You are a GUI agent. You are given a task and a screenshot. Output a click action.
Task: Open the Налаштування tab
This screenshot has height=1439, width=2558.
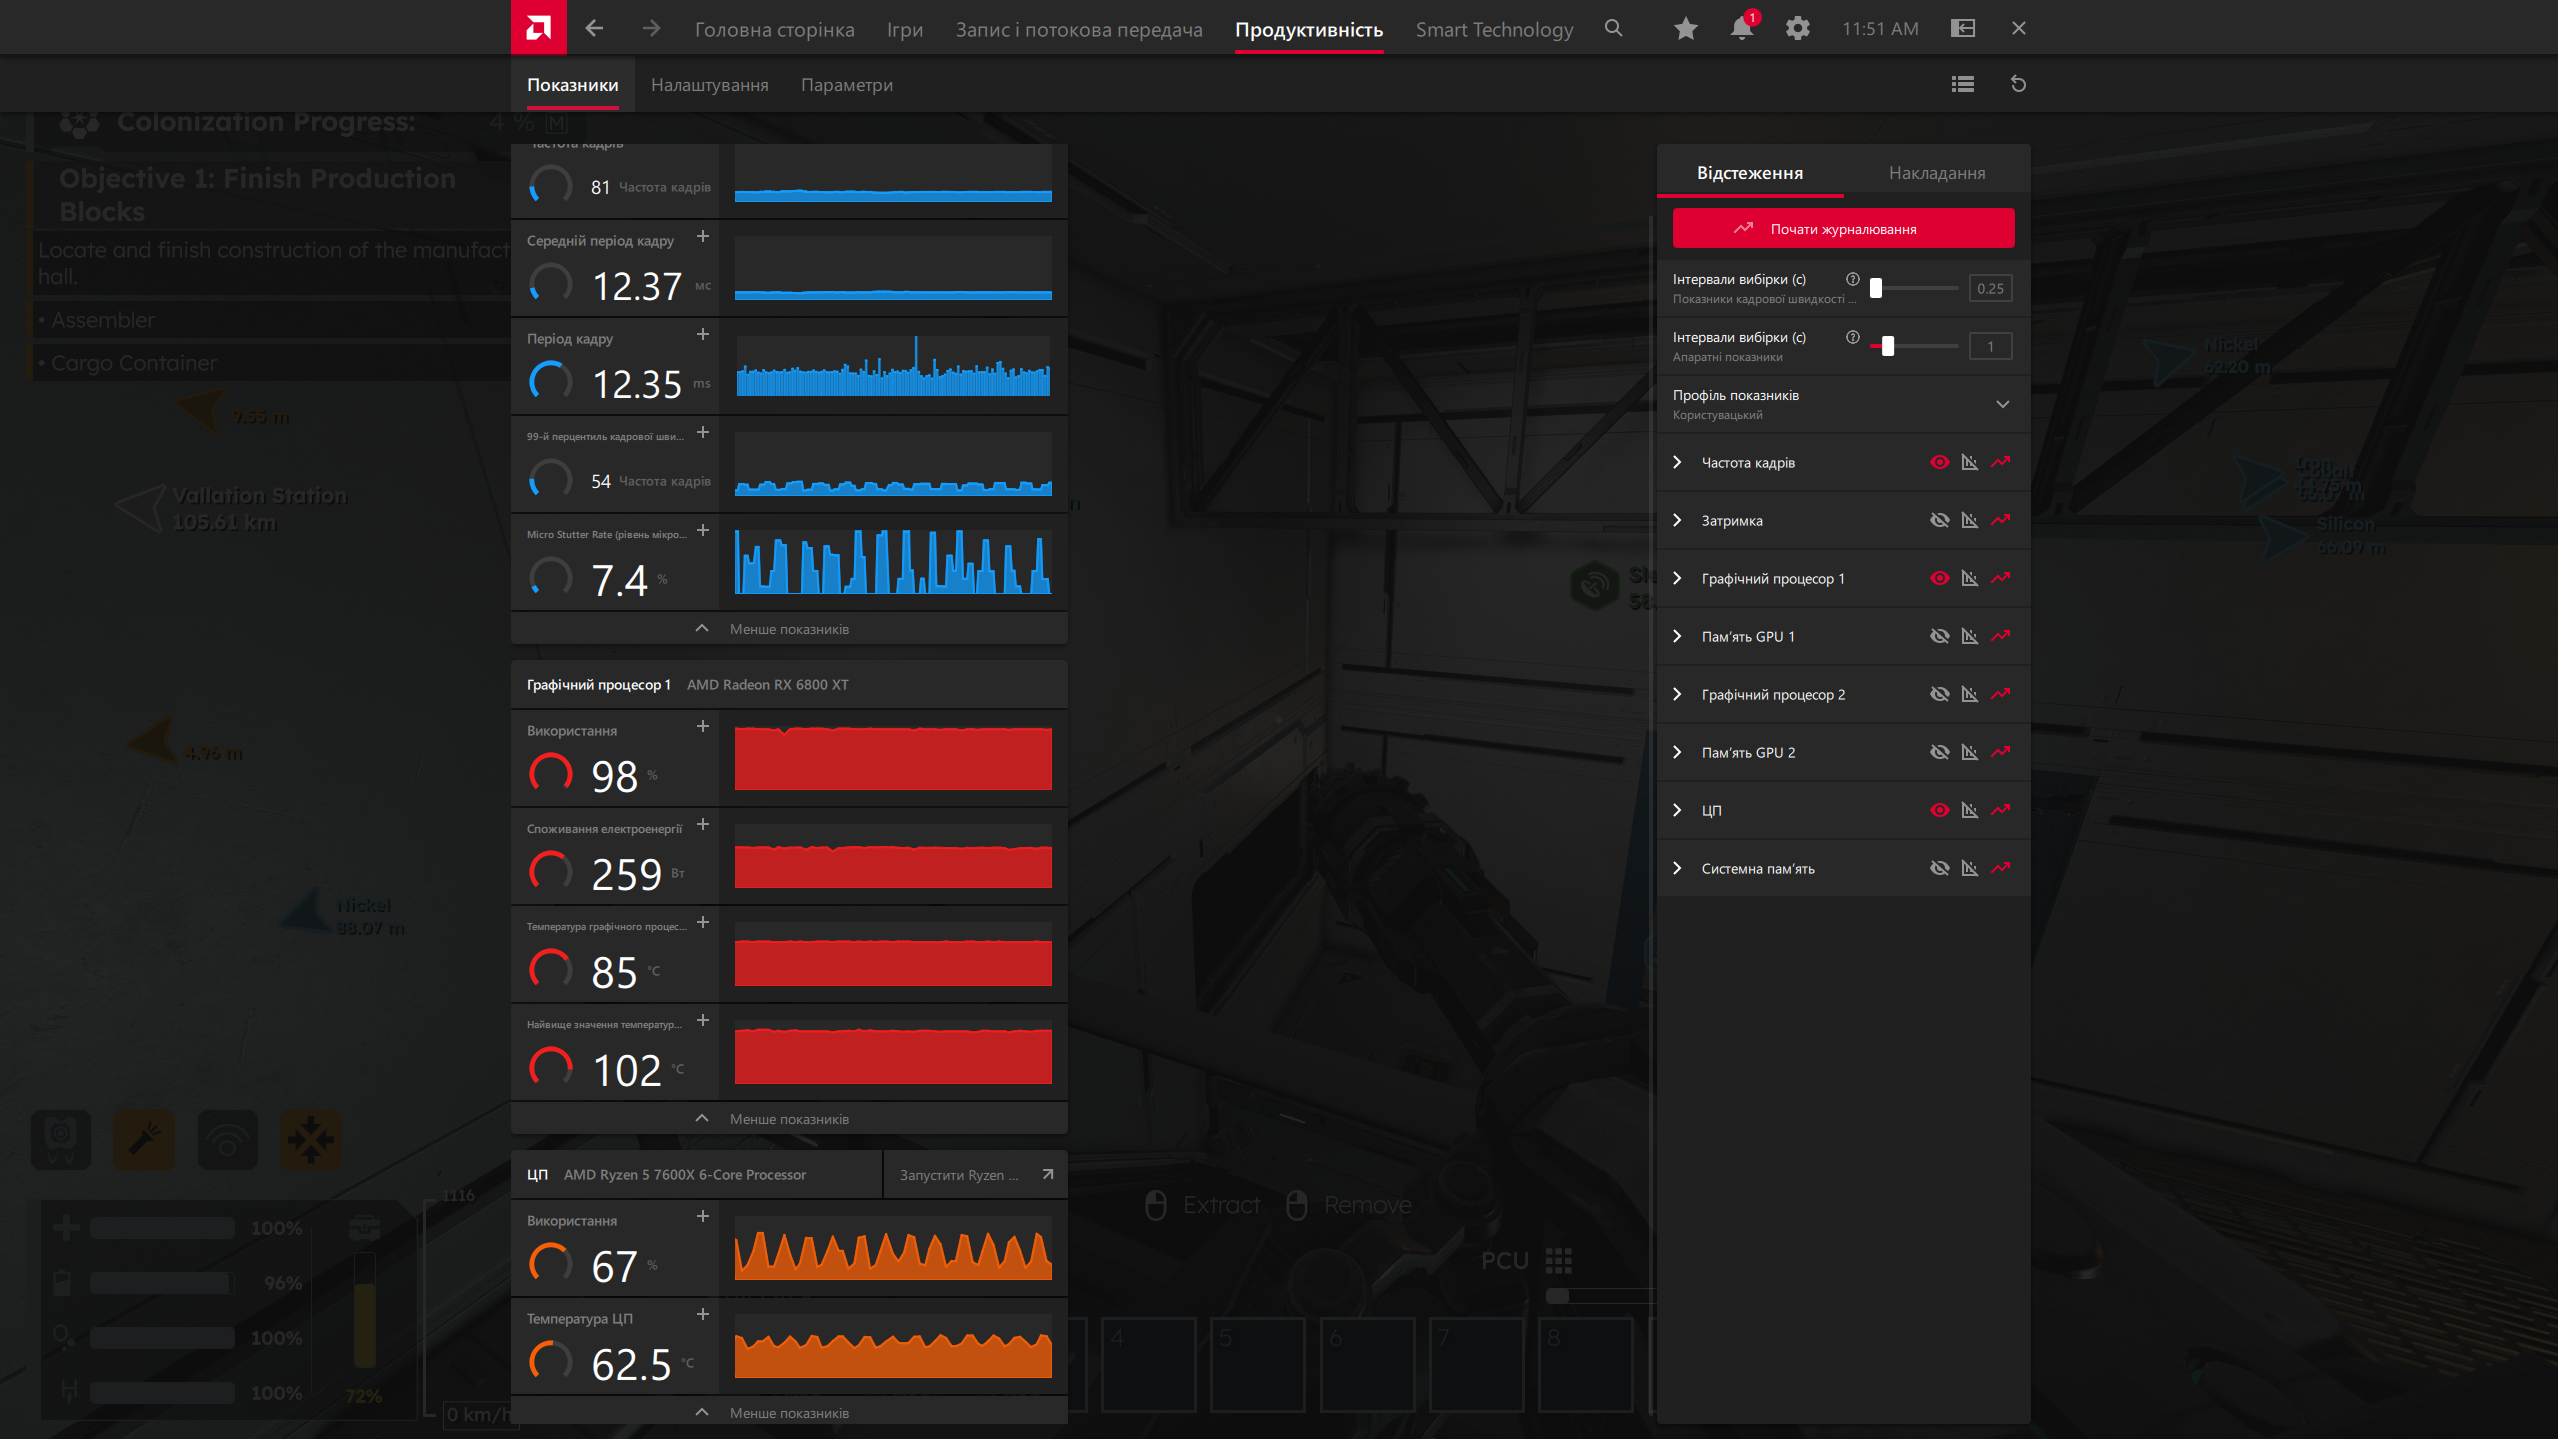[709, 85]
